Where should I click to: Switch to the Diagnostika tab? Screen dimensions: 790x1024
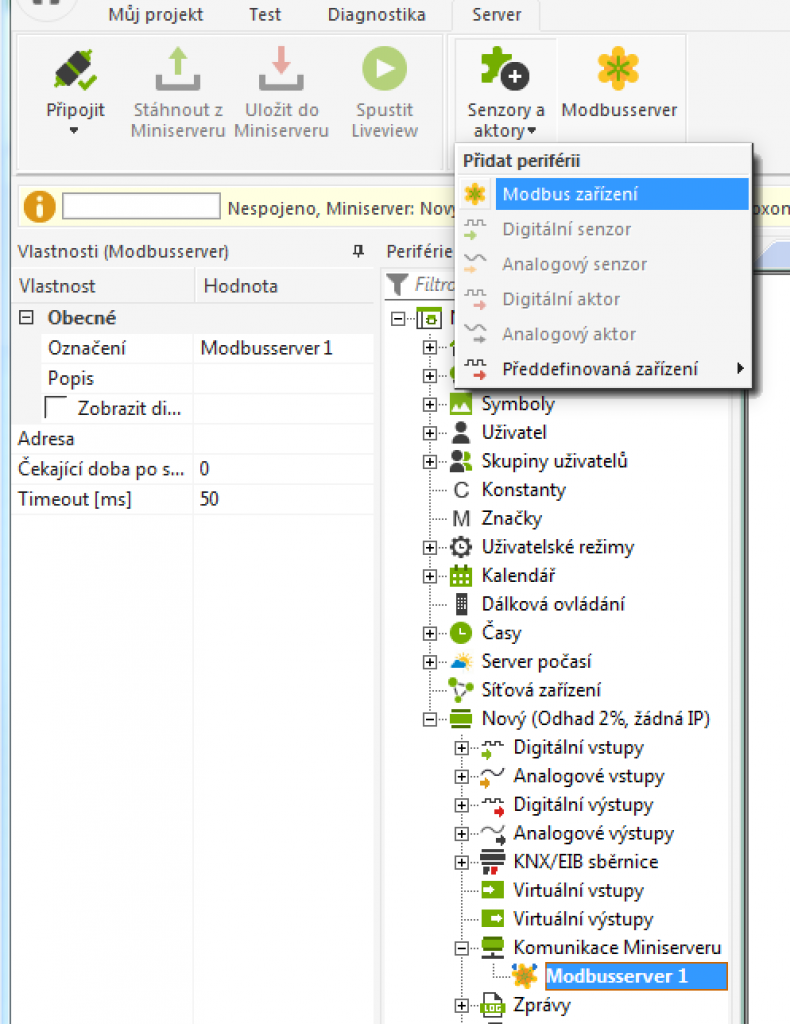pos(376,15)
